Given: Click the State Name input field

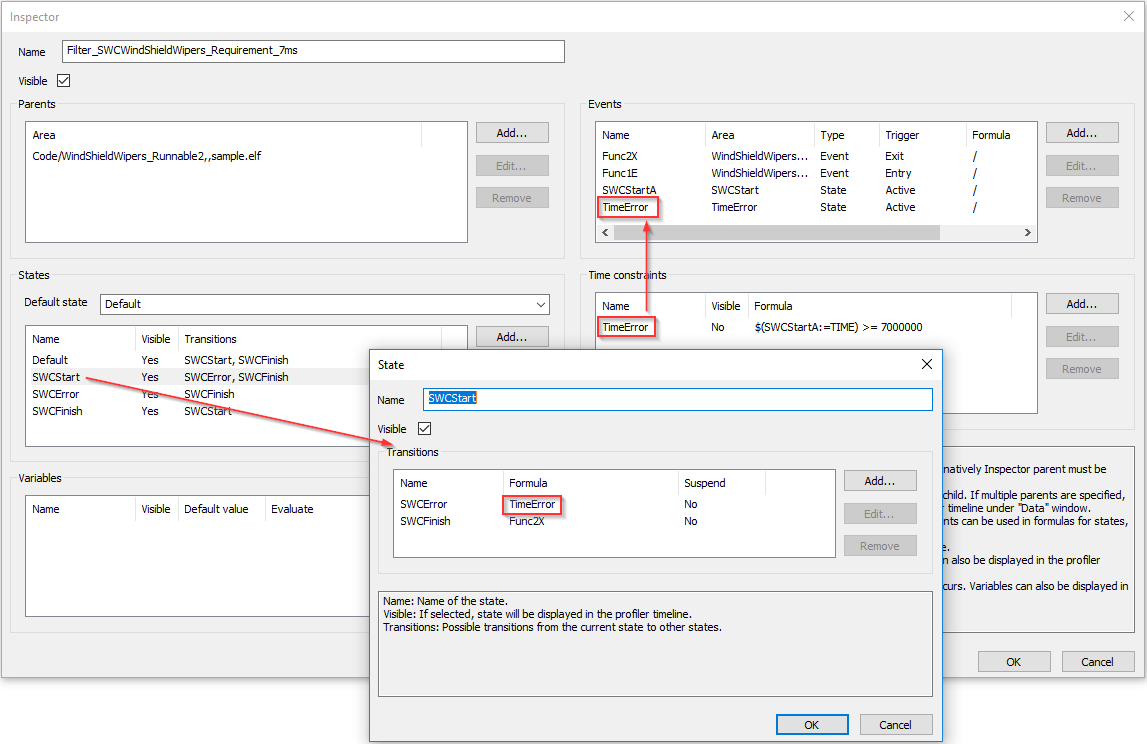Looking at the screenshot, I should click(678, 399).
